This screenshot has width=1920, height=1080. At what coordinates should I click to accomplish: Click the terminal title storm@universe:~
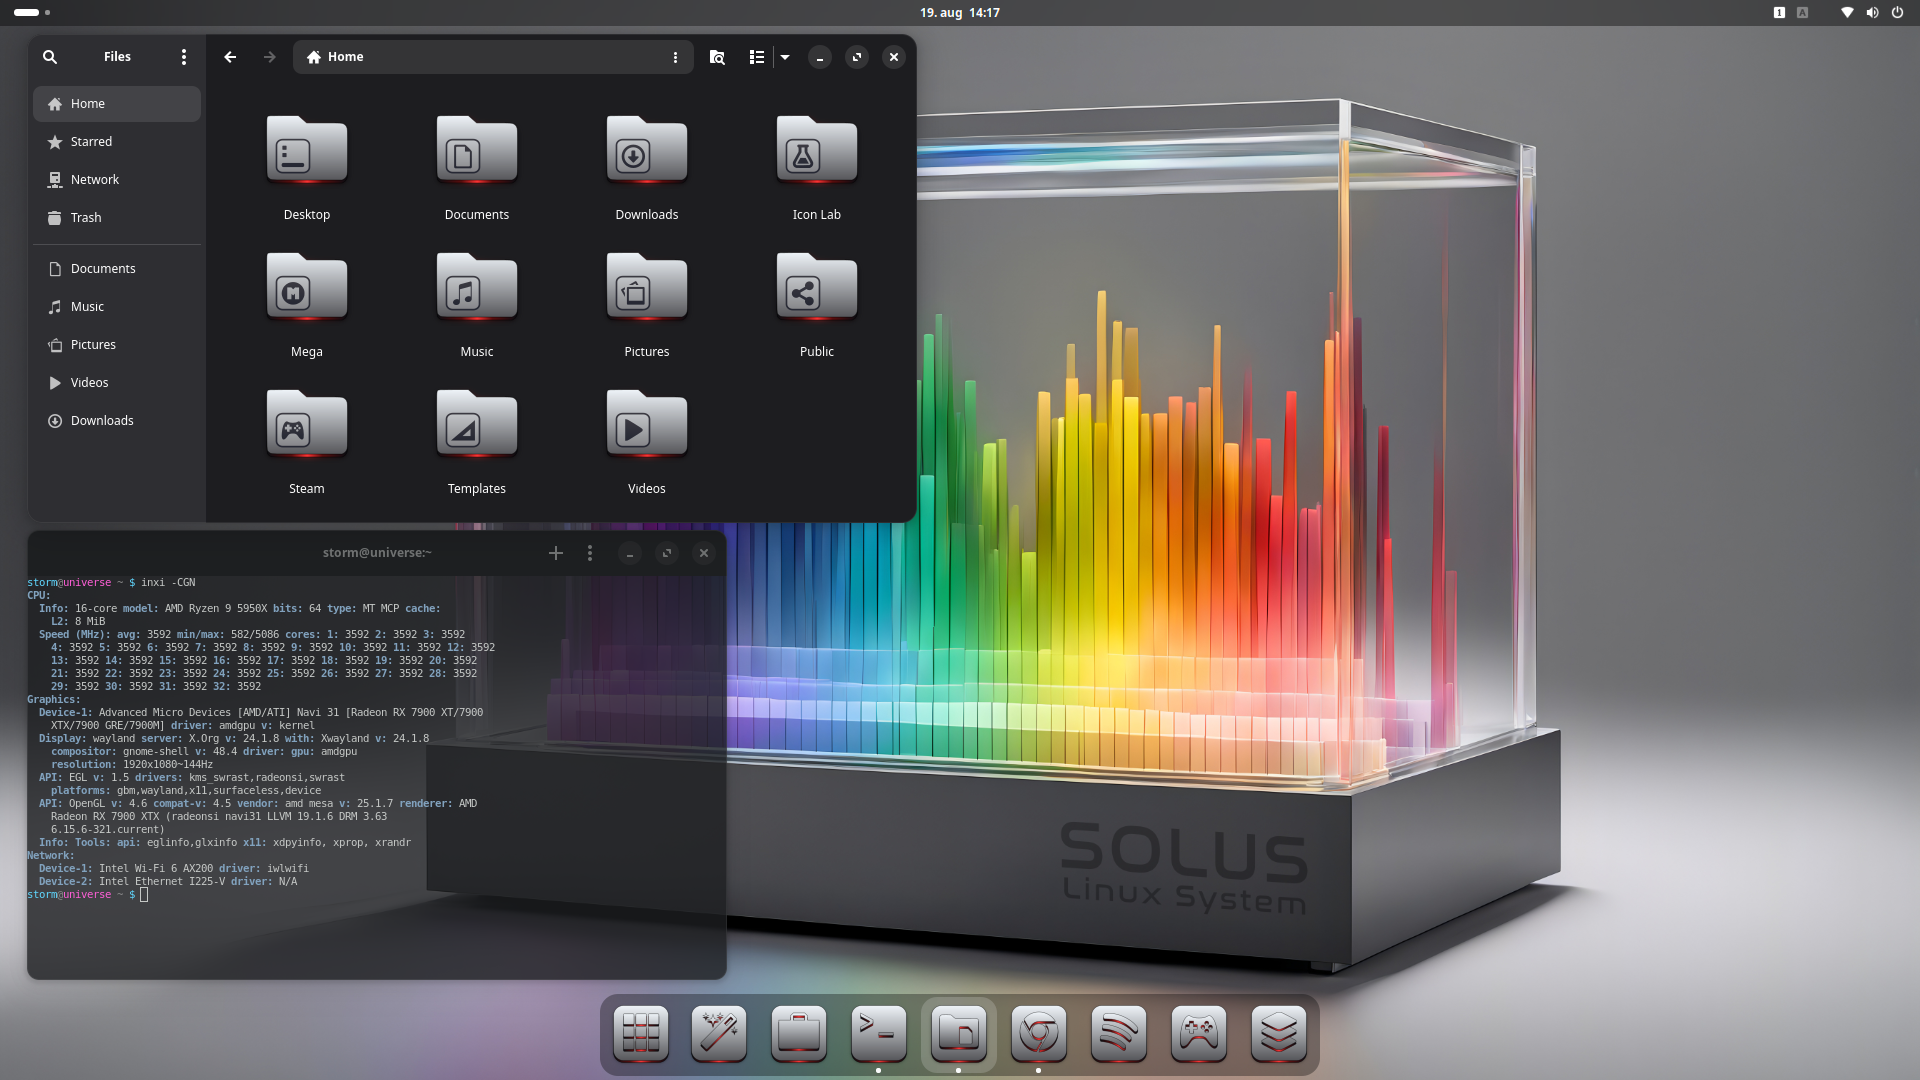click(x=377, y=553)
